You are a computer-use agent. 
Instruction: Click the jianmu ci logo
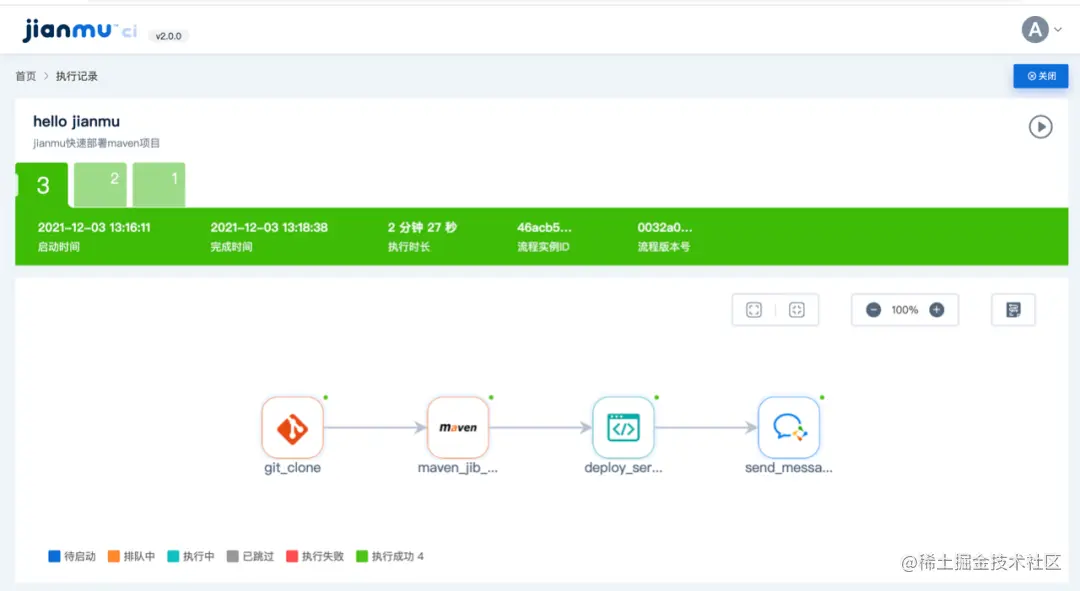[x=79, y=30]
